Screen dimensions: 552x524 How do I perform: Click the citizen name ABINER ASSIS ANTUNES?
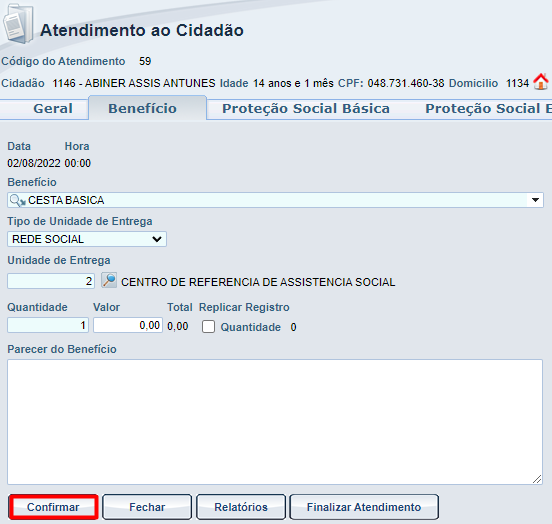tap(150, 83)
